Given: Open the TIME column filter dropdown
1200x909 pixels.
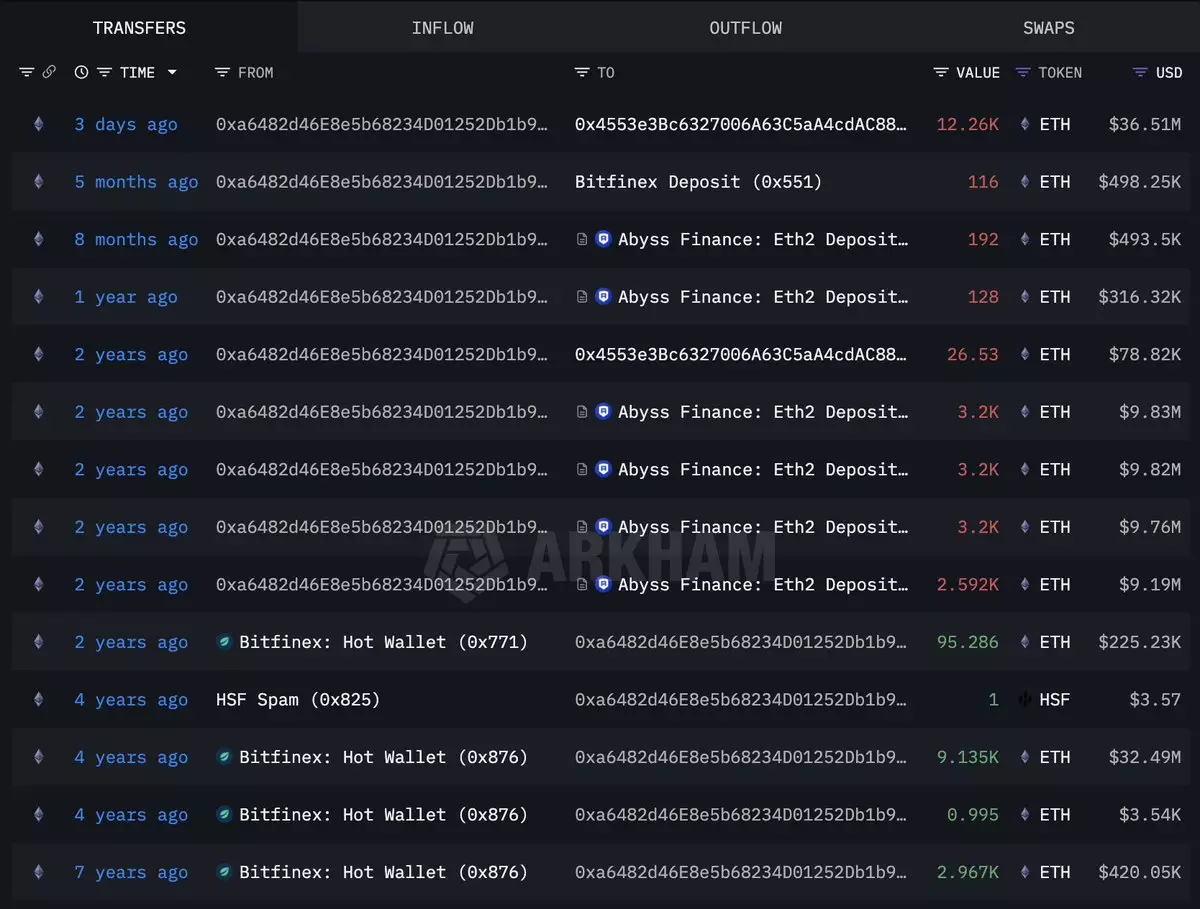Looking at the screenshot, I should tap(104, 73).
